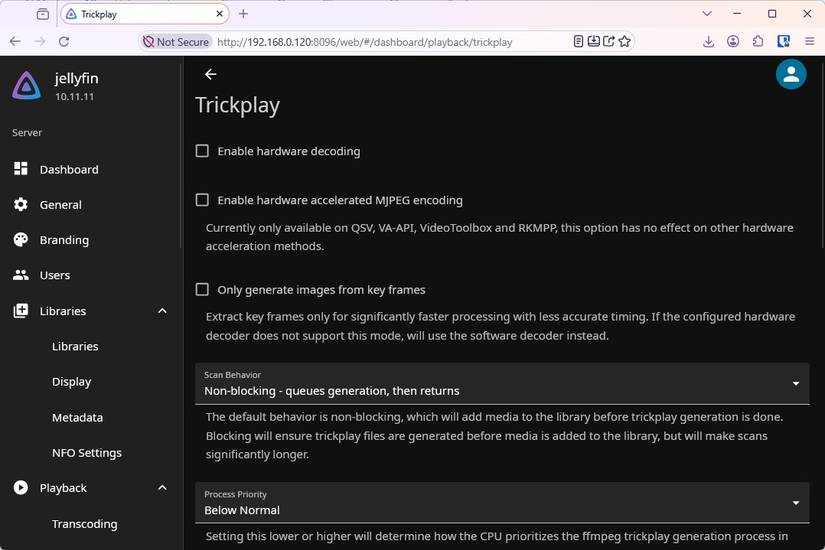The width and height of the screenshot is (825, 550).
Task: Click the page vertical scrollbar
Action: 822,158
